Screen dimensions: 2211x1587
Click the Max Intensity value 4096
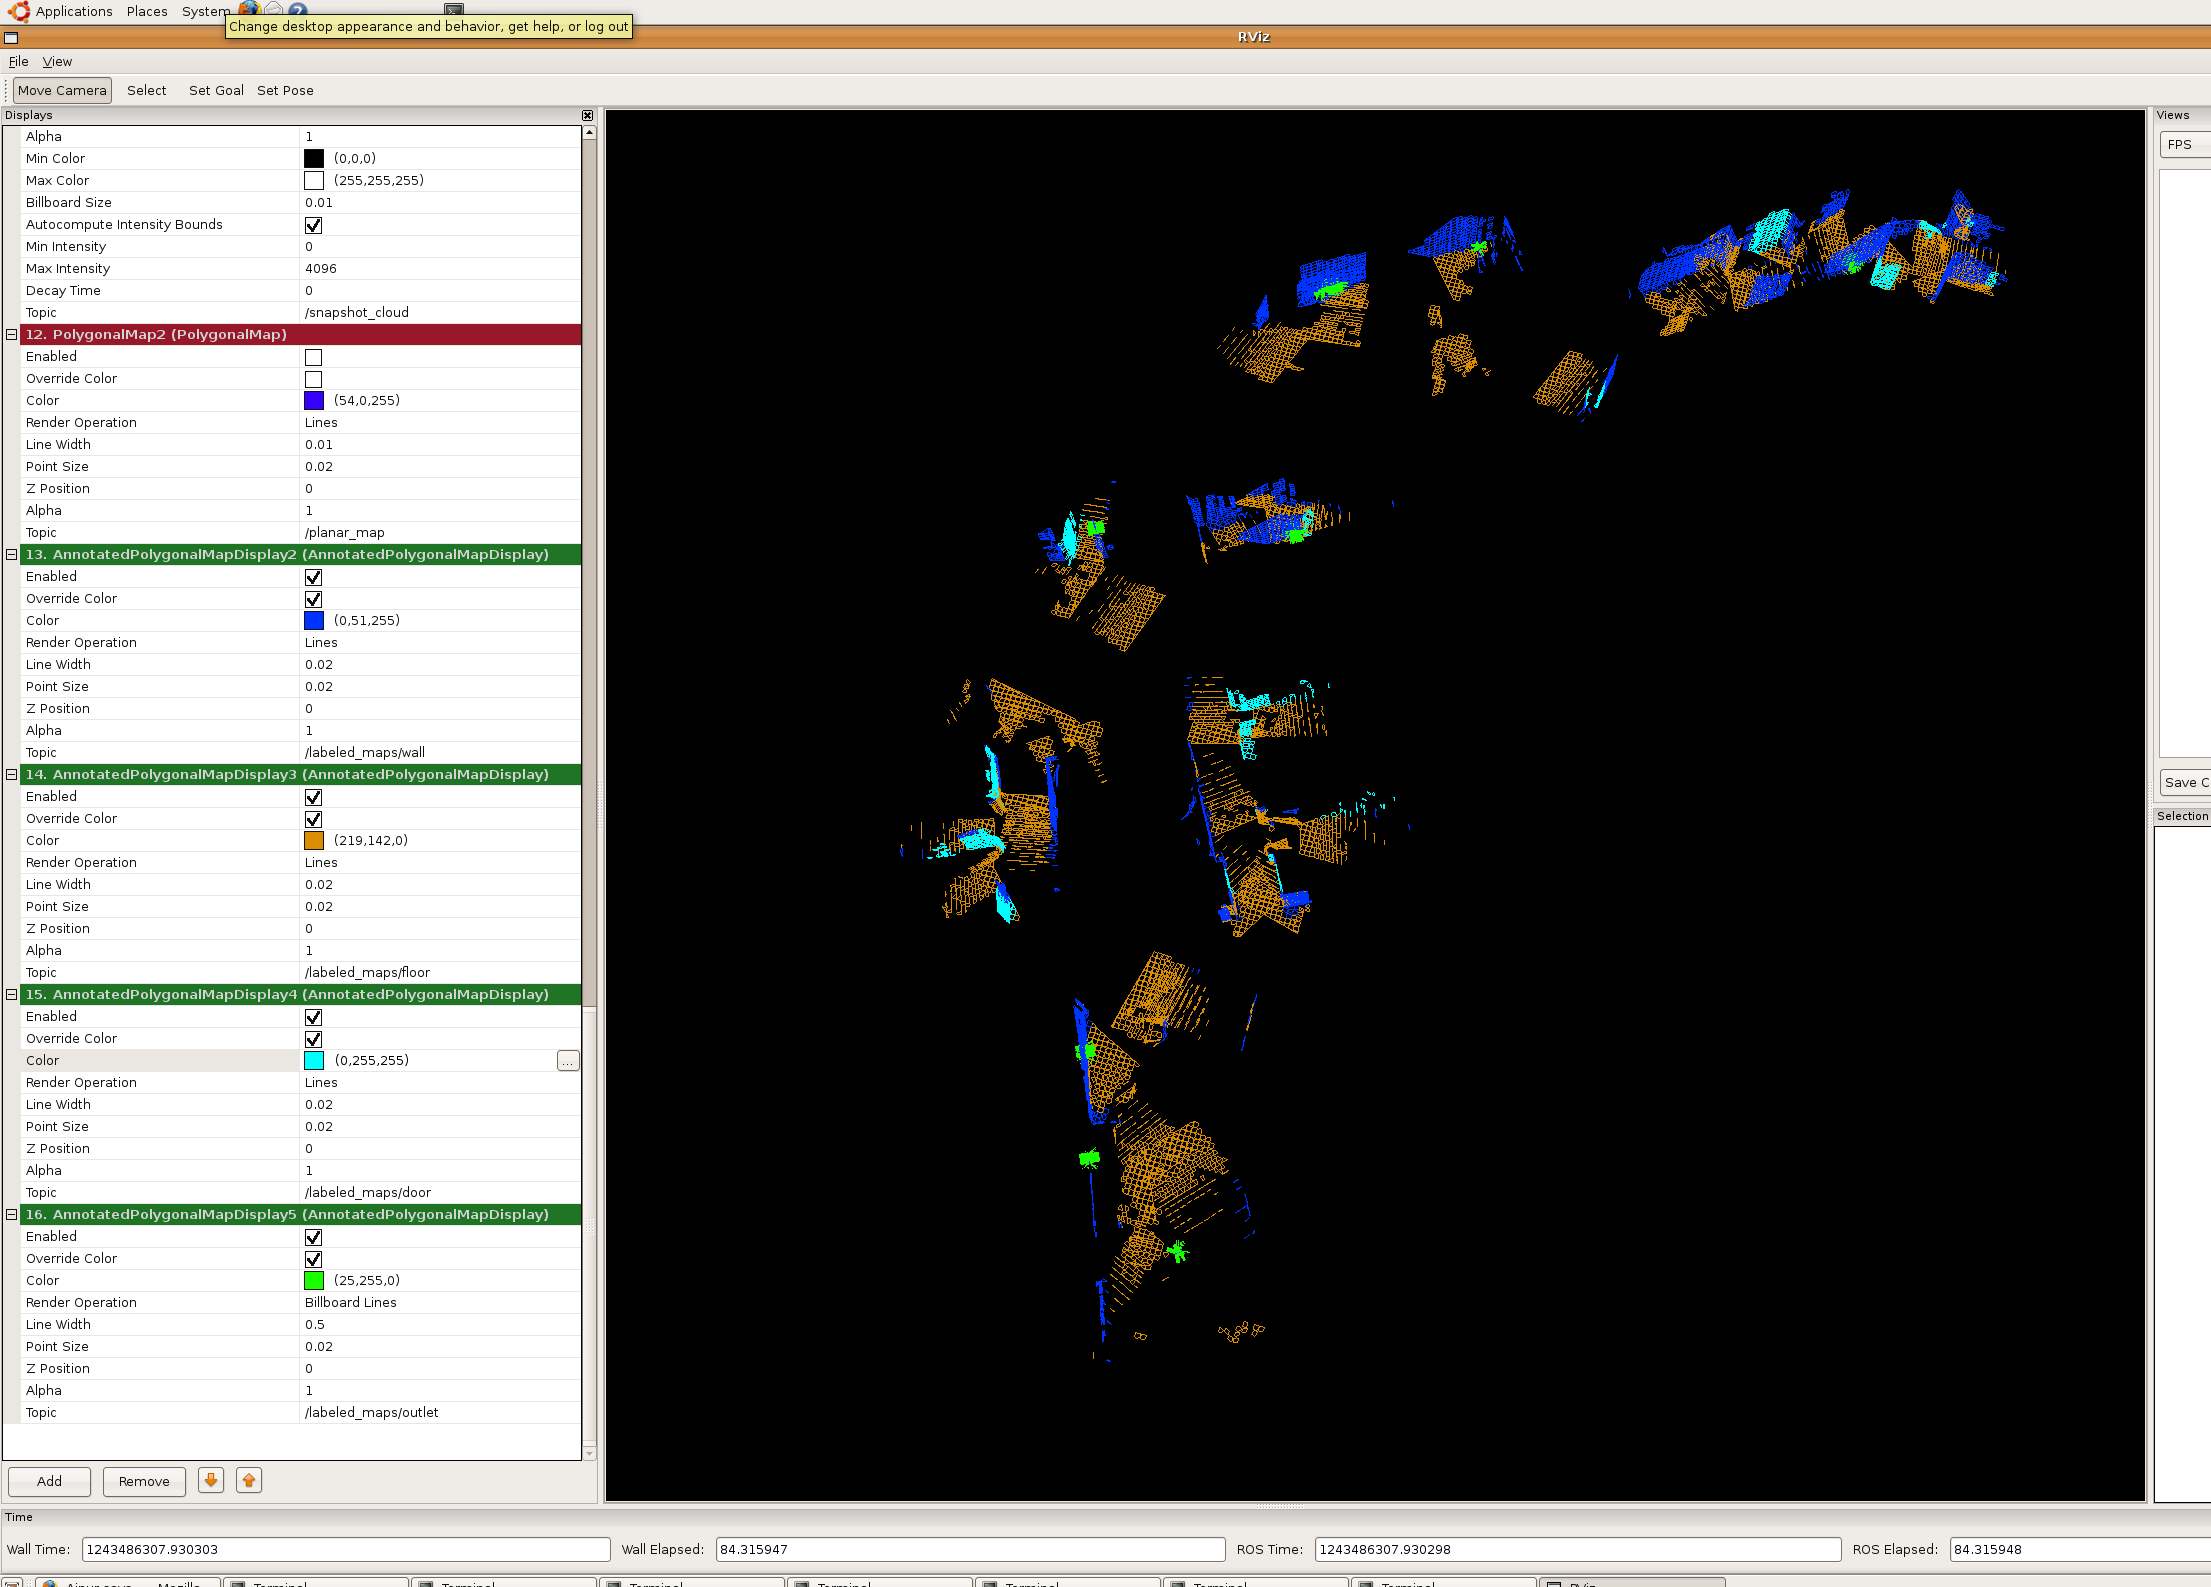click(x=321, y=268)
